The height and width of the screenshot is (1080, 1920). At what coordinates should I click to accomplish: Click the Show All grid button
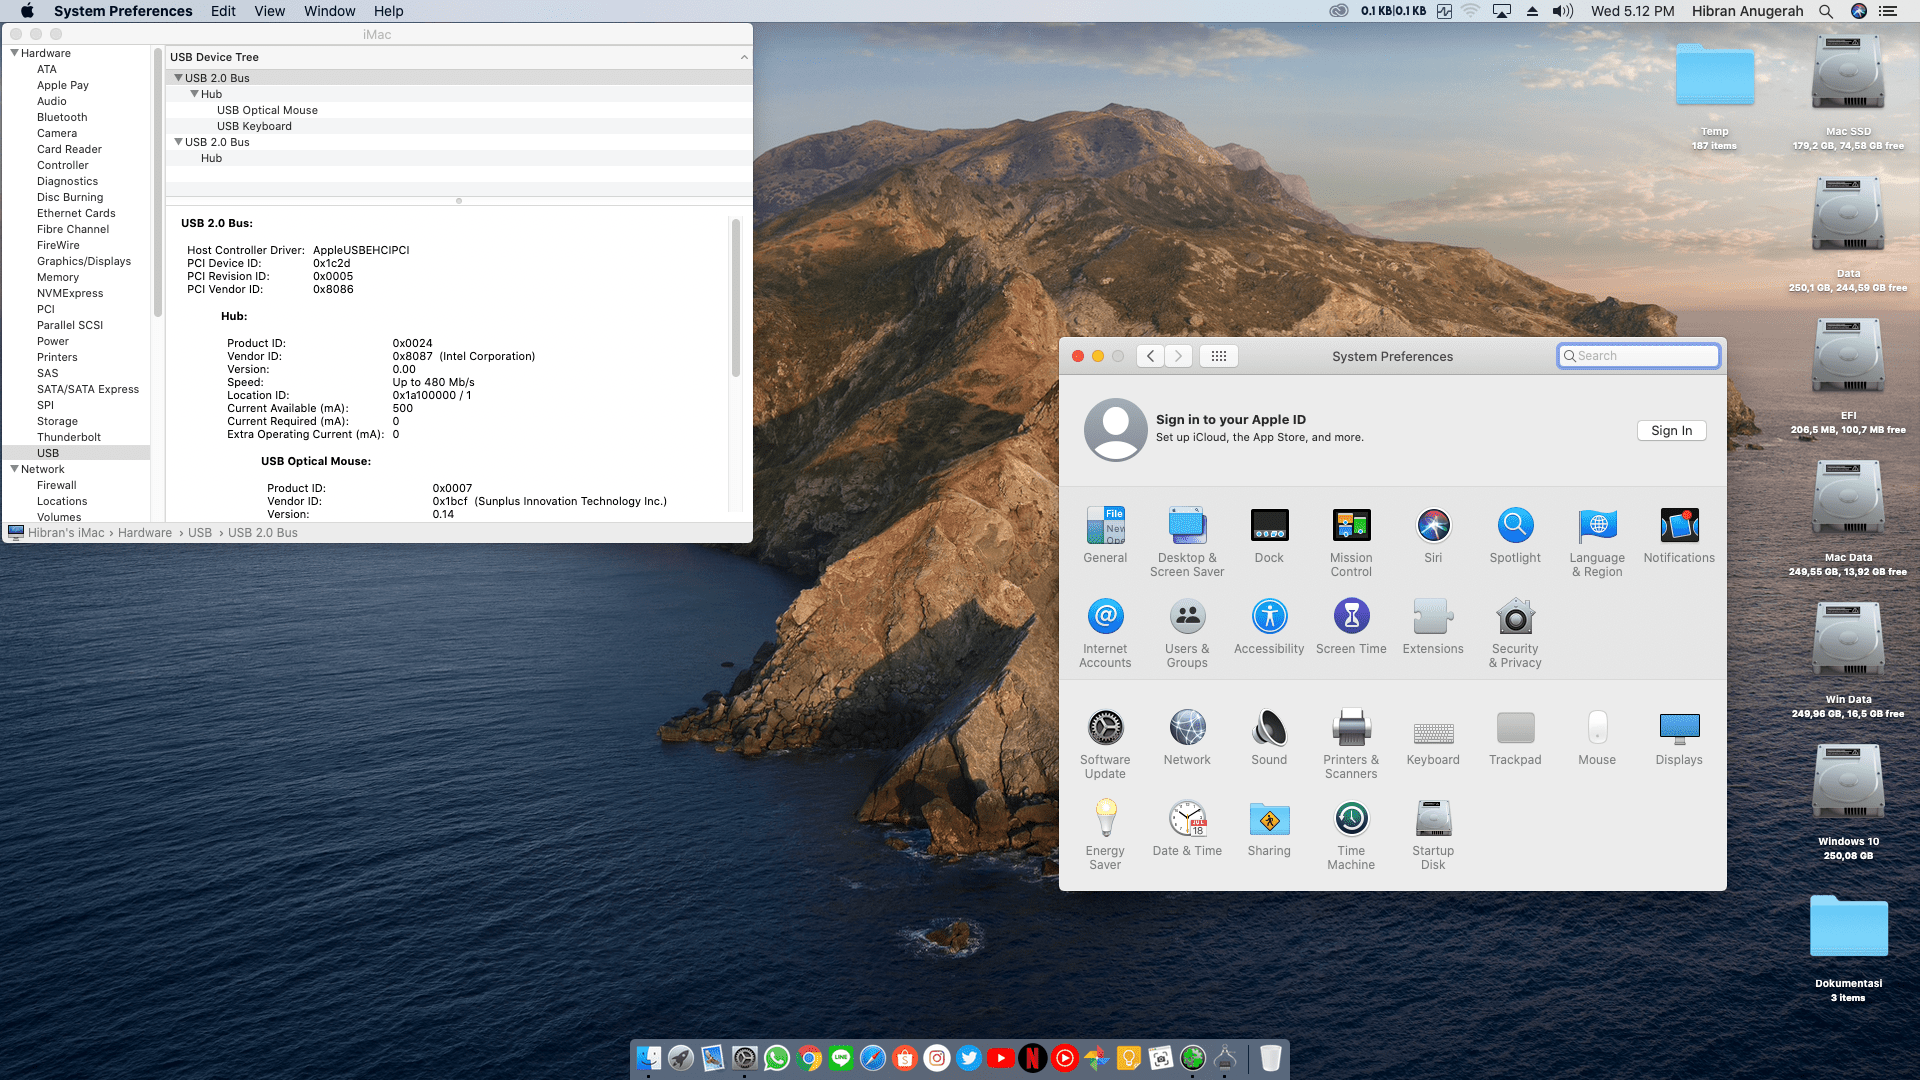[1218, 356]
